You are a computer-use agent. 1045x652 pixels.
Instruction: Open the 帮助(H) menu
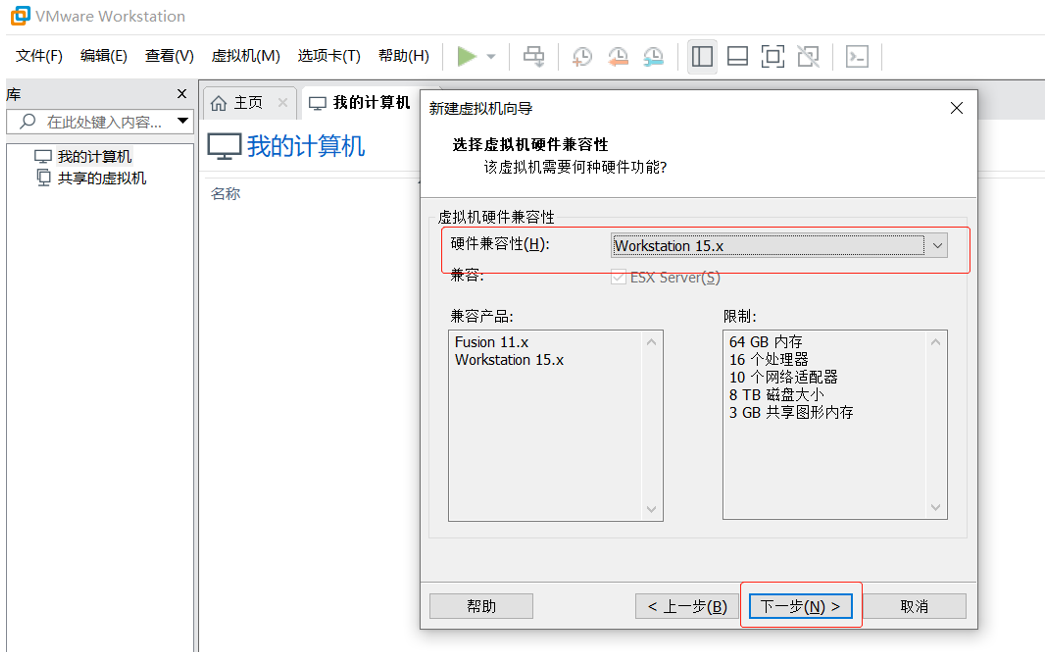click(x=403, y=56)
